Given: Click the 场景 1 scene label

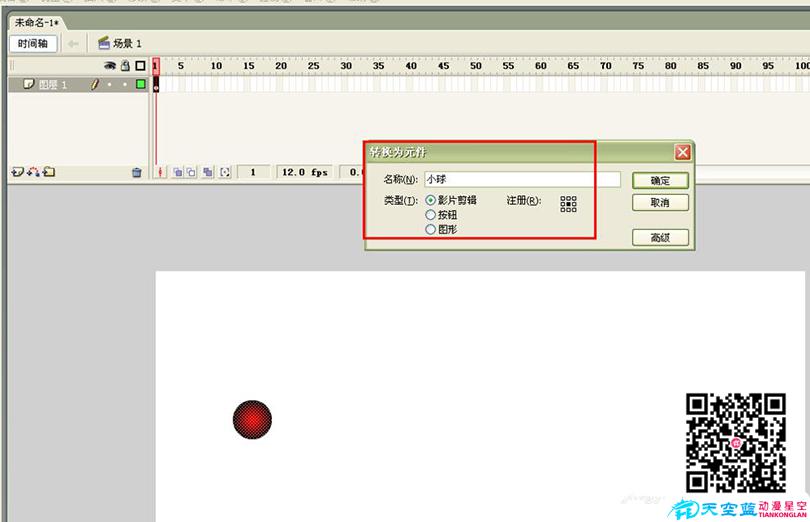Looking at the screenshot, I should 127,43.
